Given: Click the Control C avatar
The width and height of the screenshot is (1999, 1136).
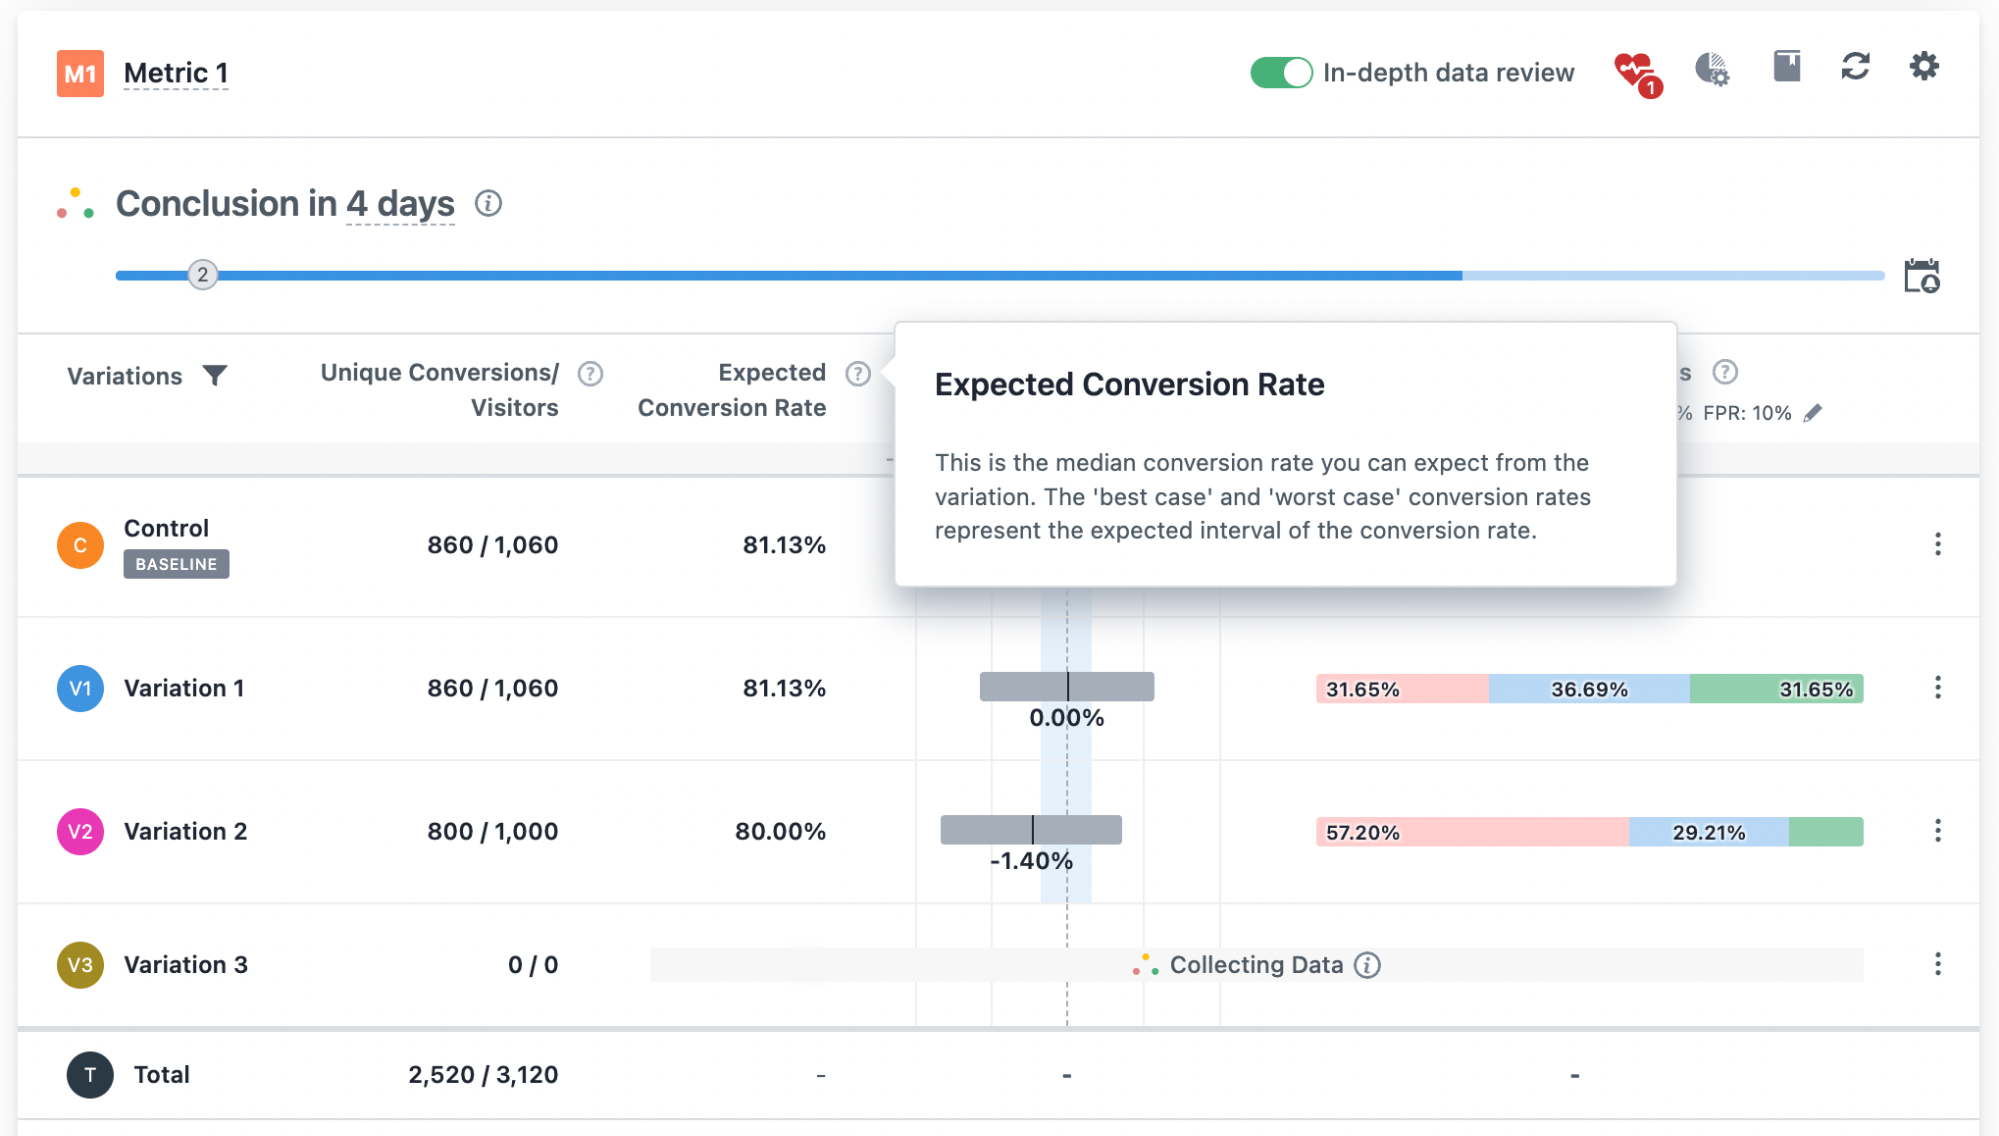Looking at the screenshot, I should tap(80, 545).
